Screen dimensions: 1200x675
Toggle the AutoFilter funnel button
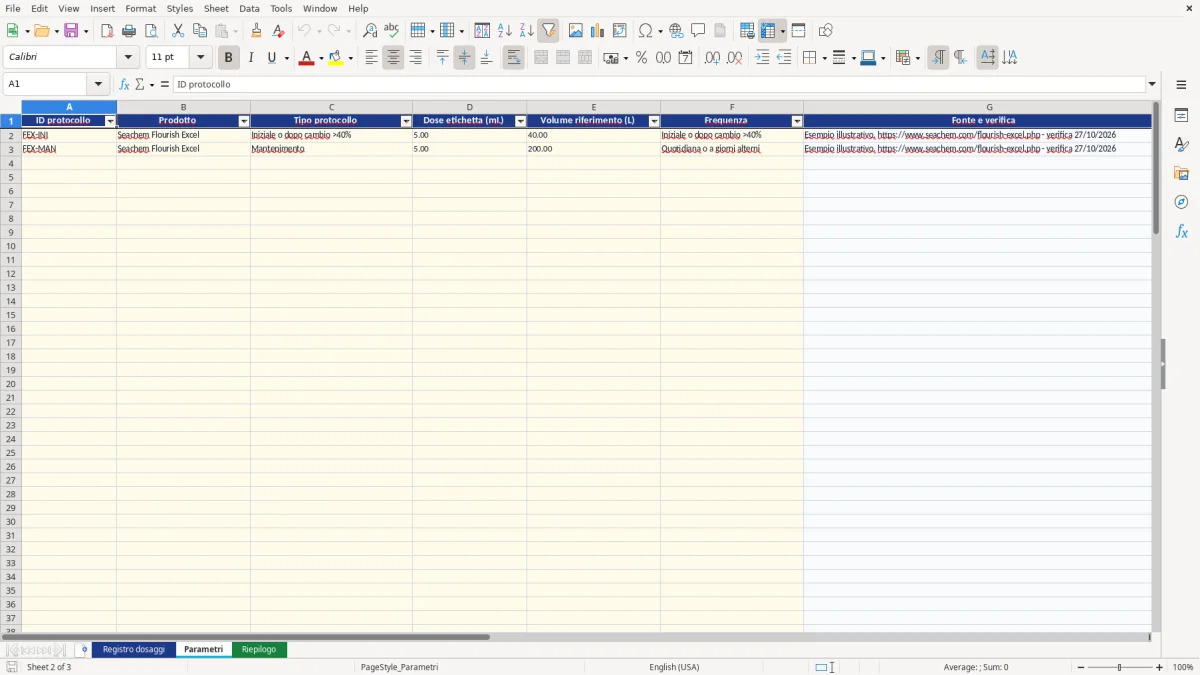(548, 31)
